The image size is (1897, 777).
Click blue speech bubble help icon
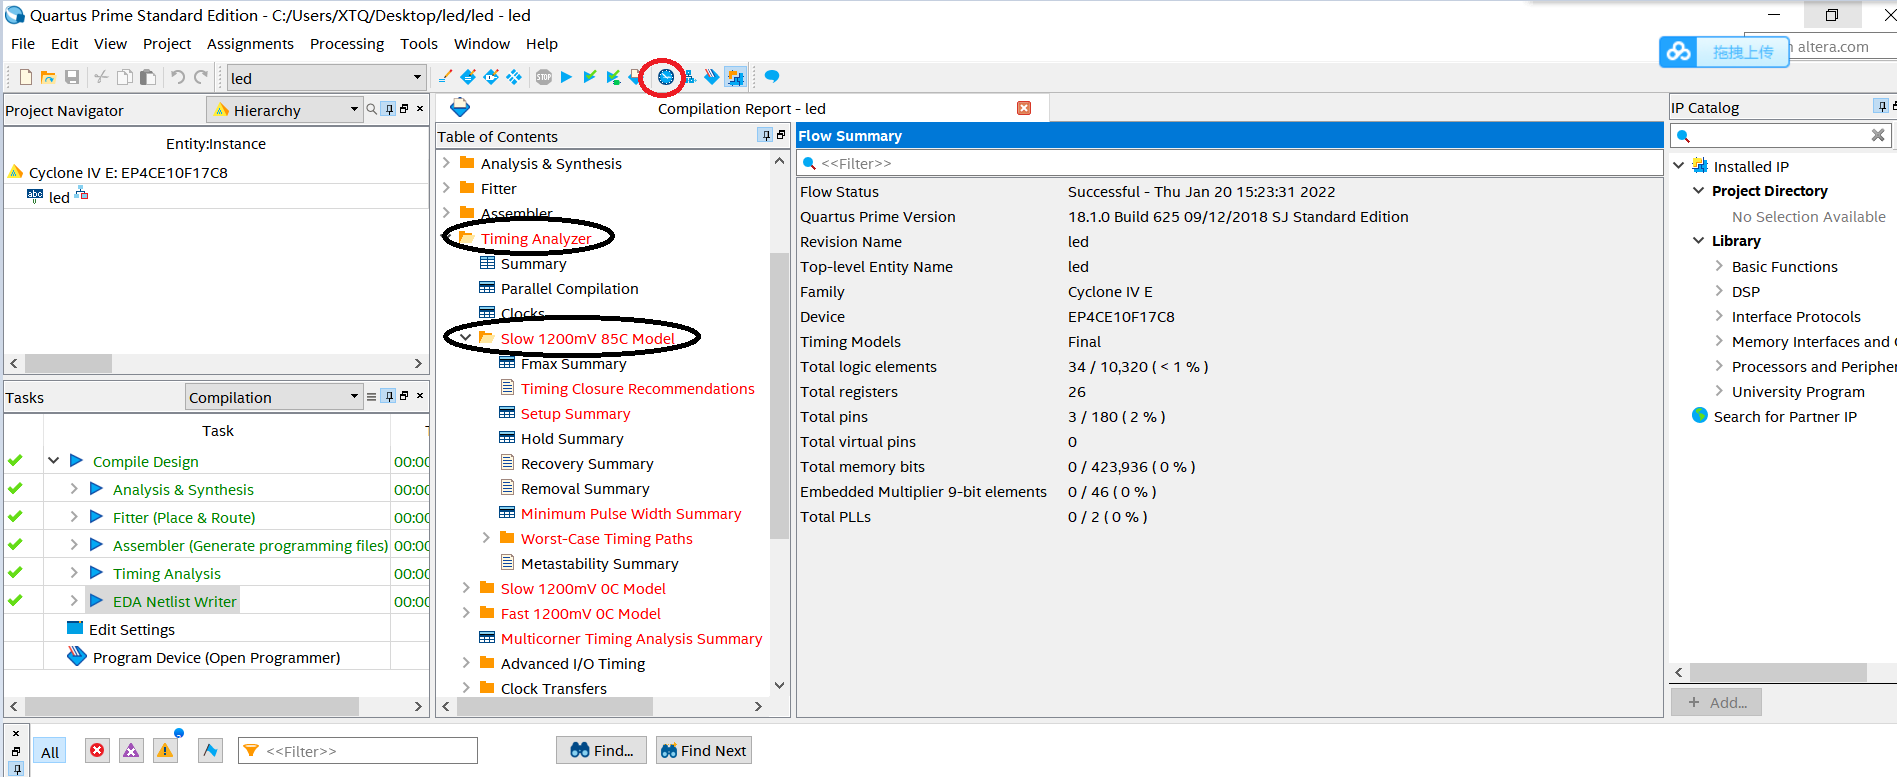tap(772, 76)
